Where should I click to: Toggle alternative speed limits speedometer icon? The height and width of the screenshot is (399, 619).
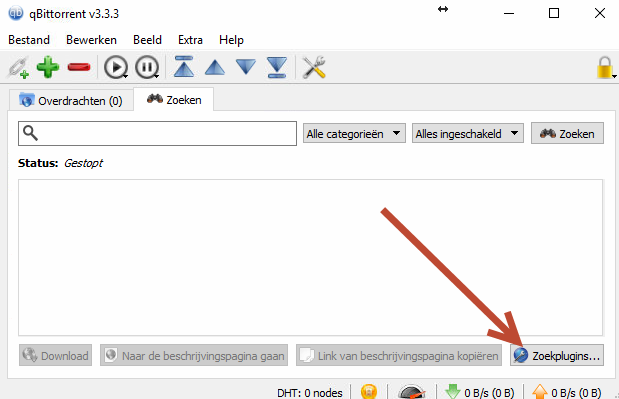coord(412,392)
